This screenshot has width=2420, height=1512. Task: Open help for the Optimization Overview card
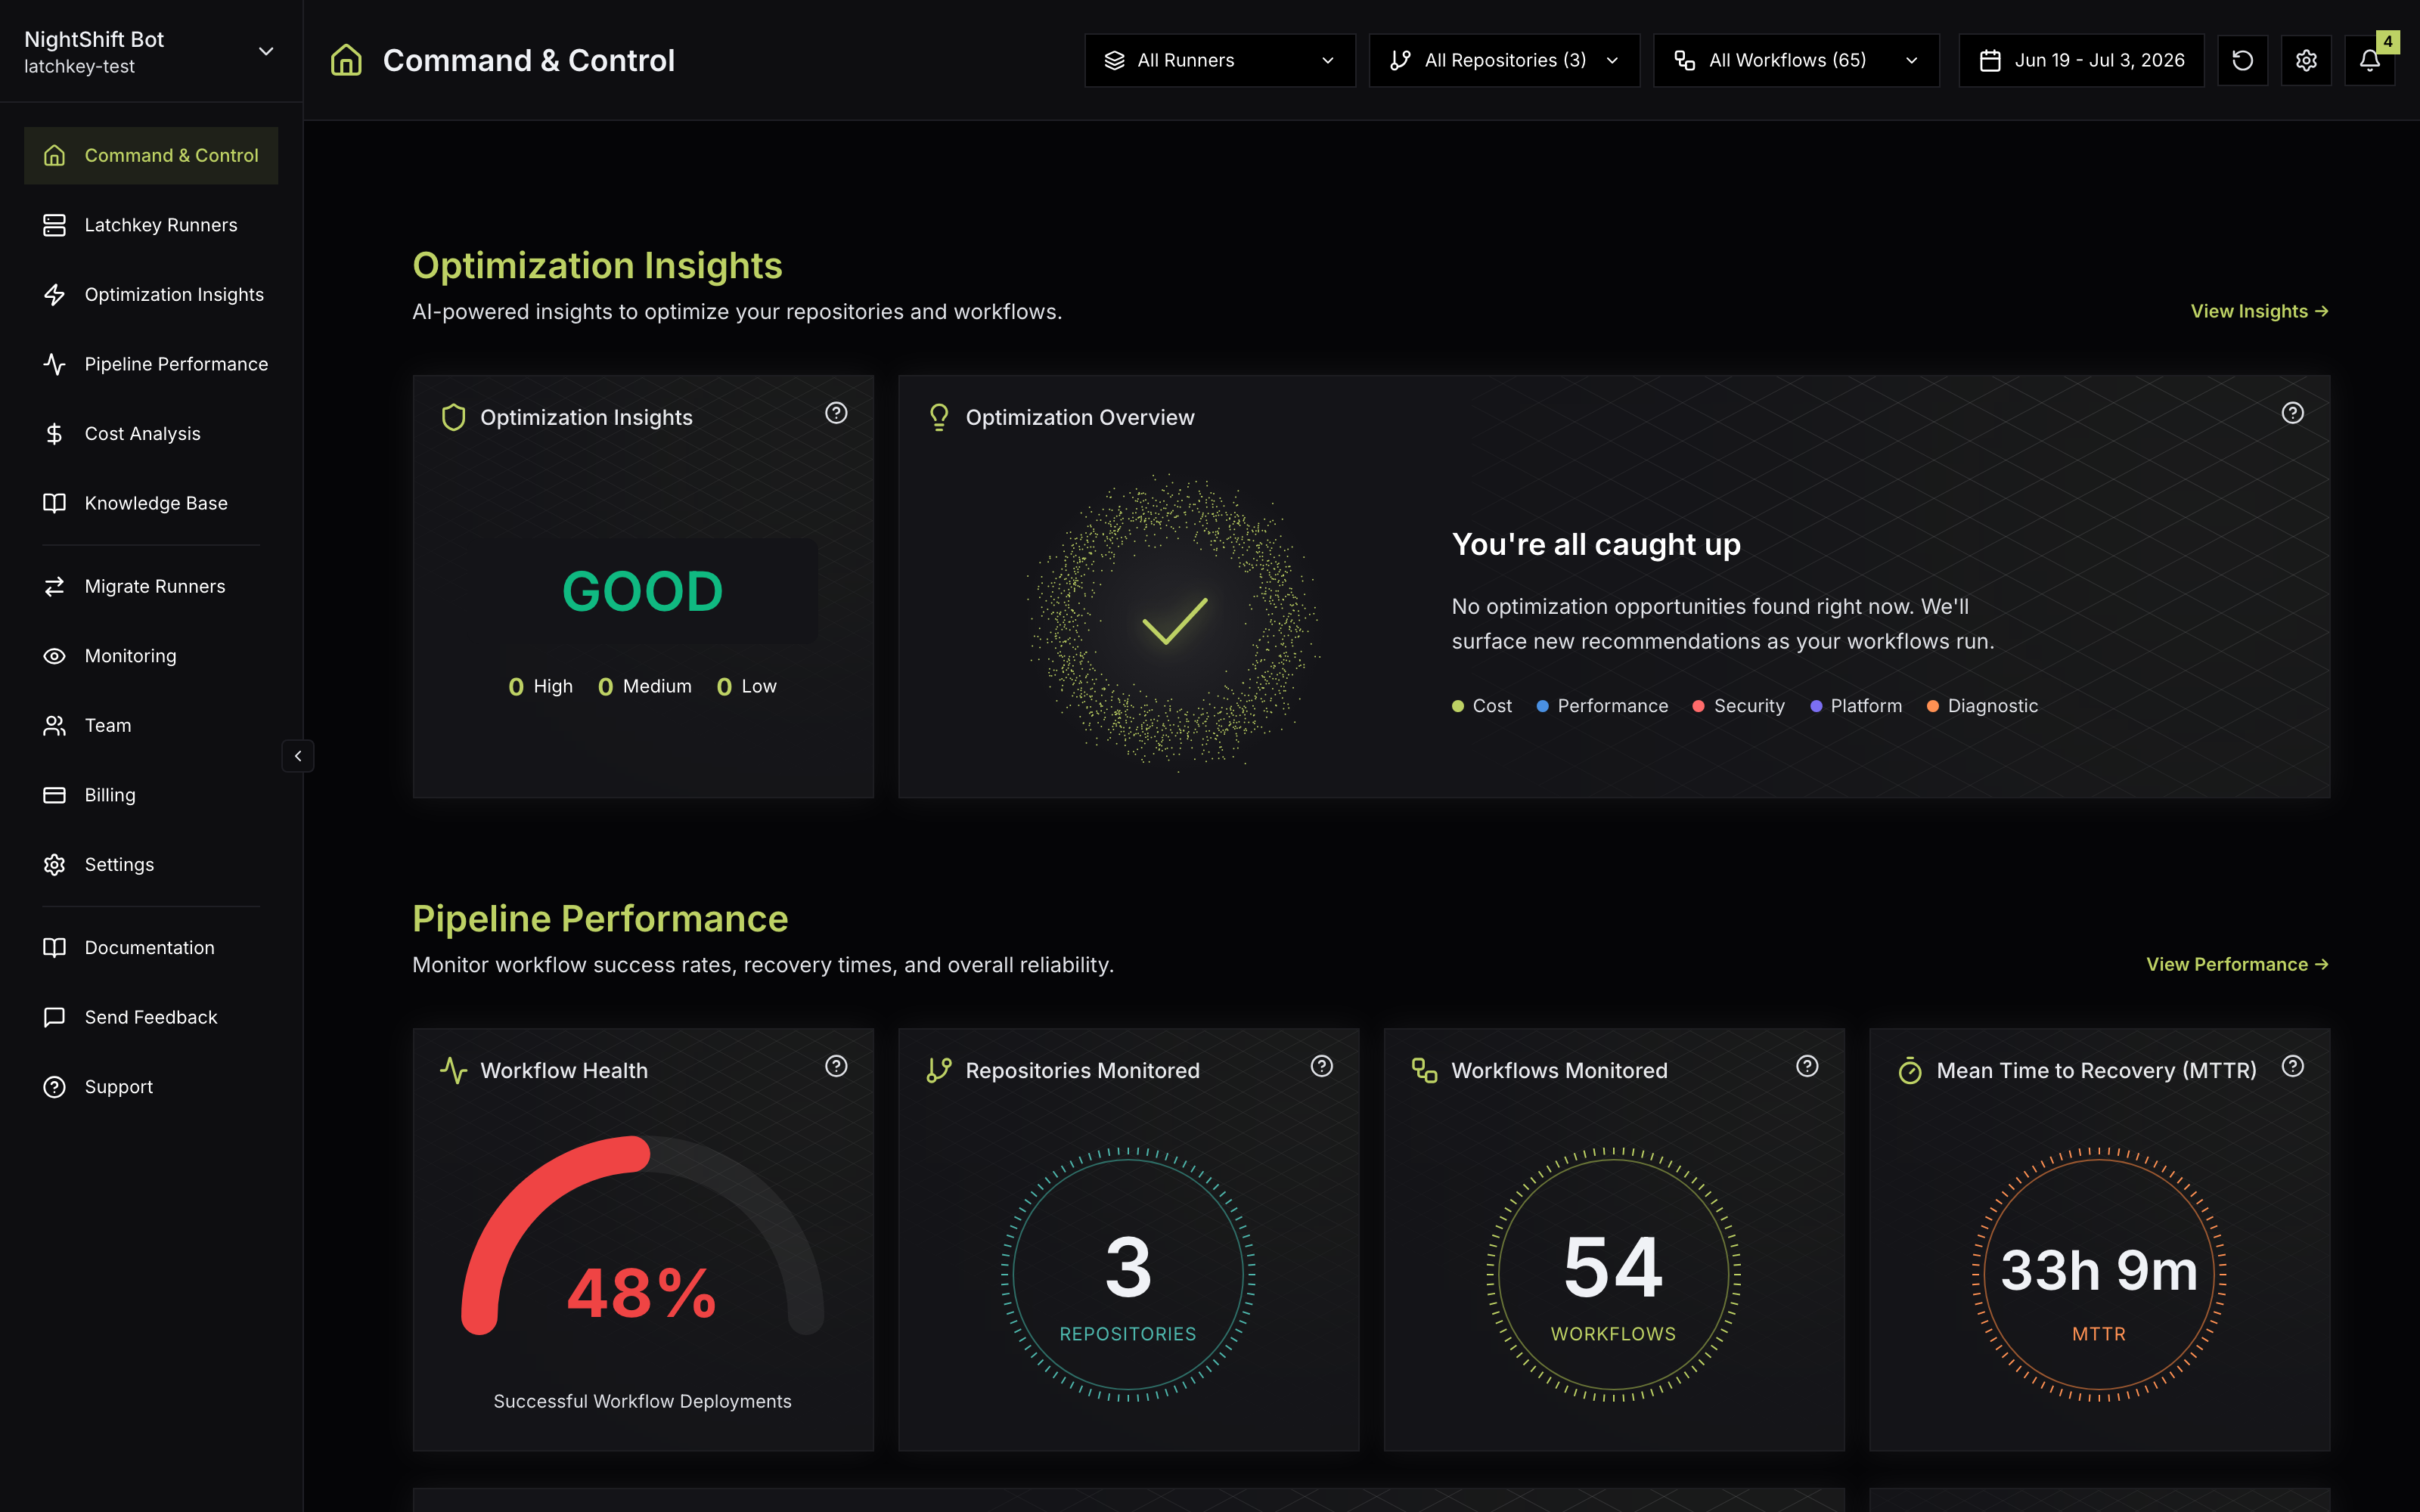(2292, 413)
